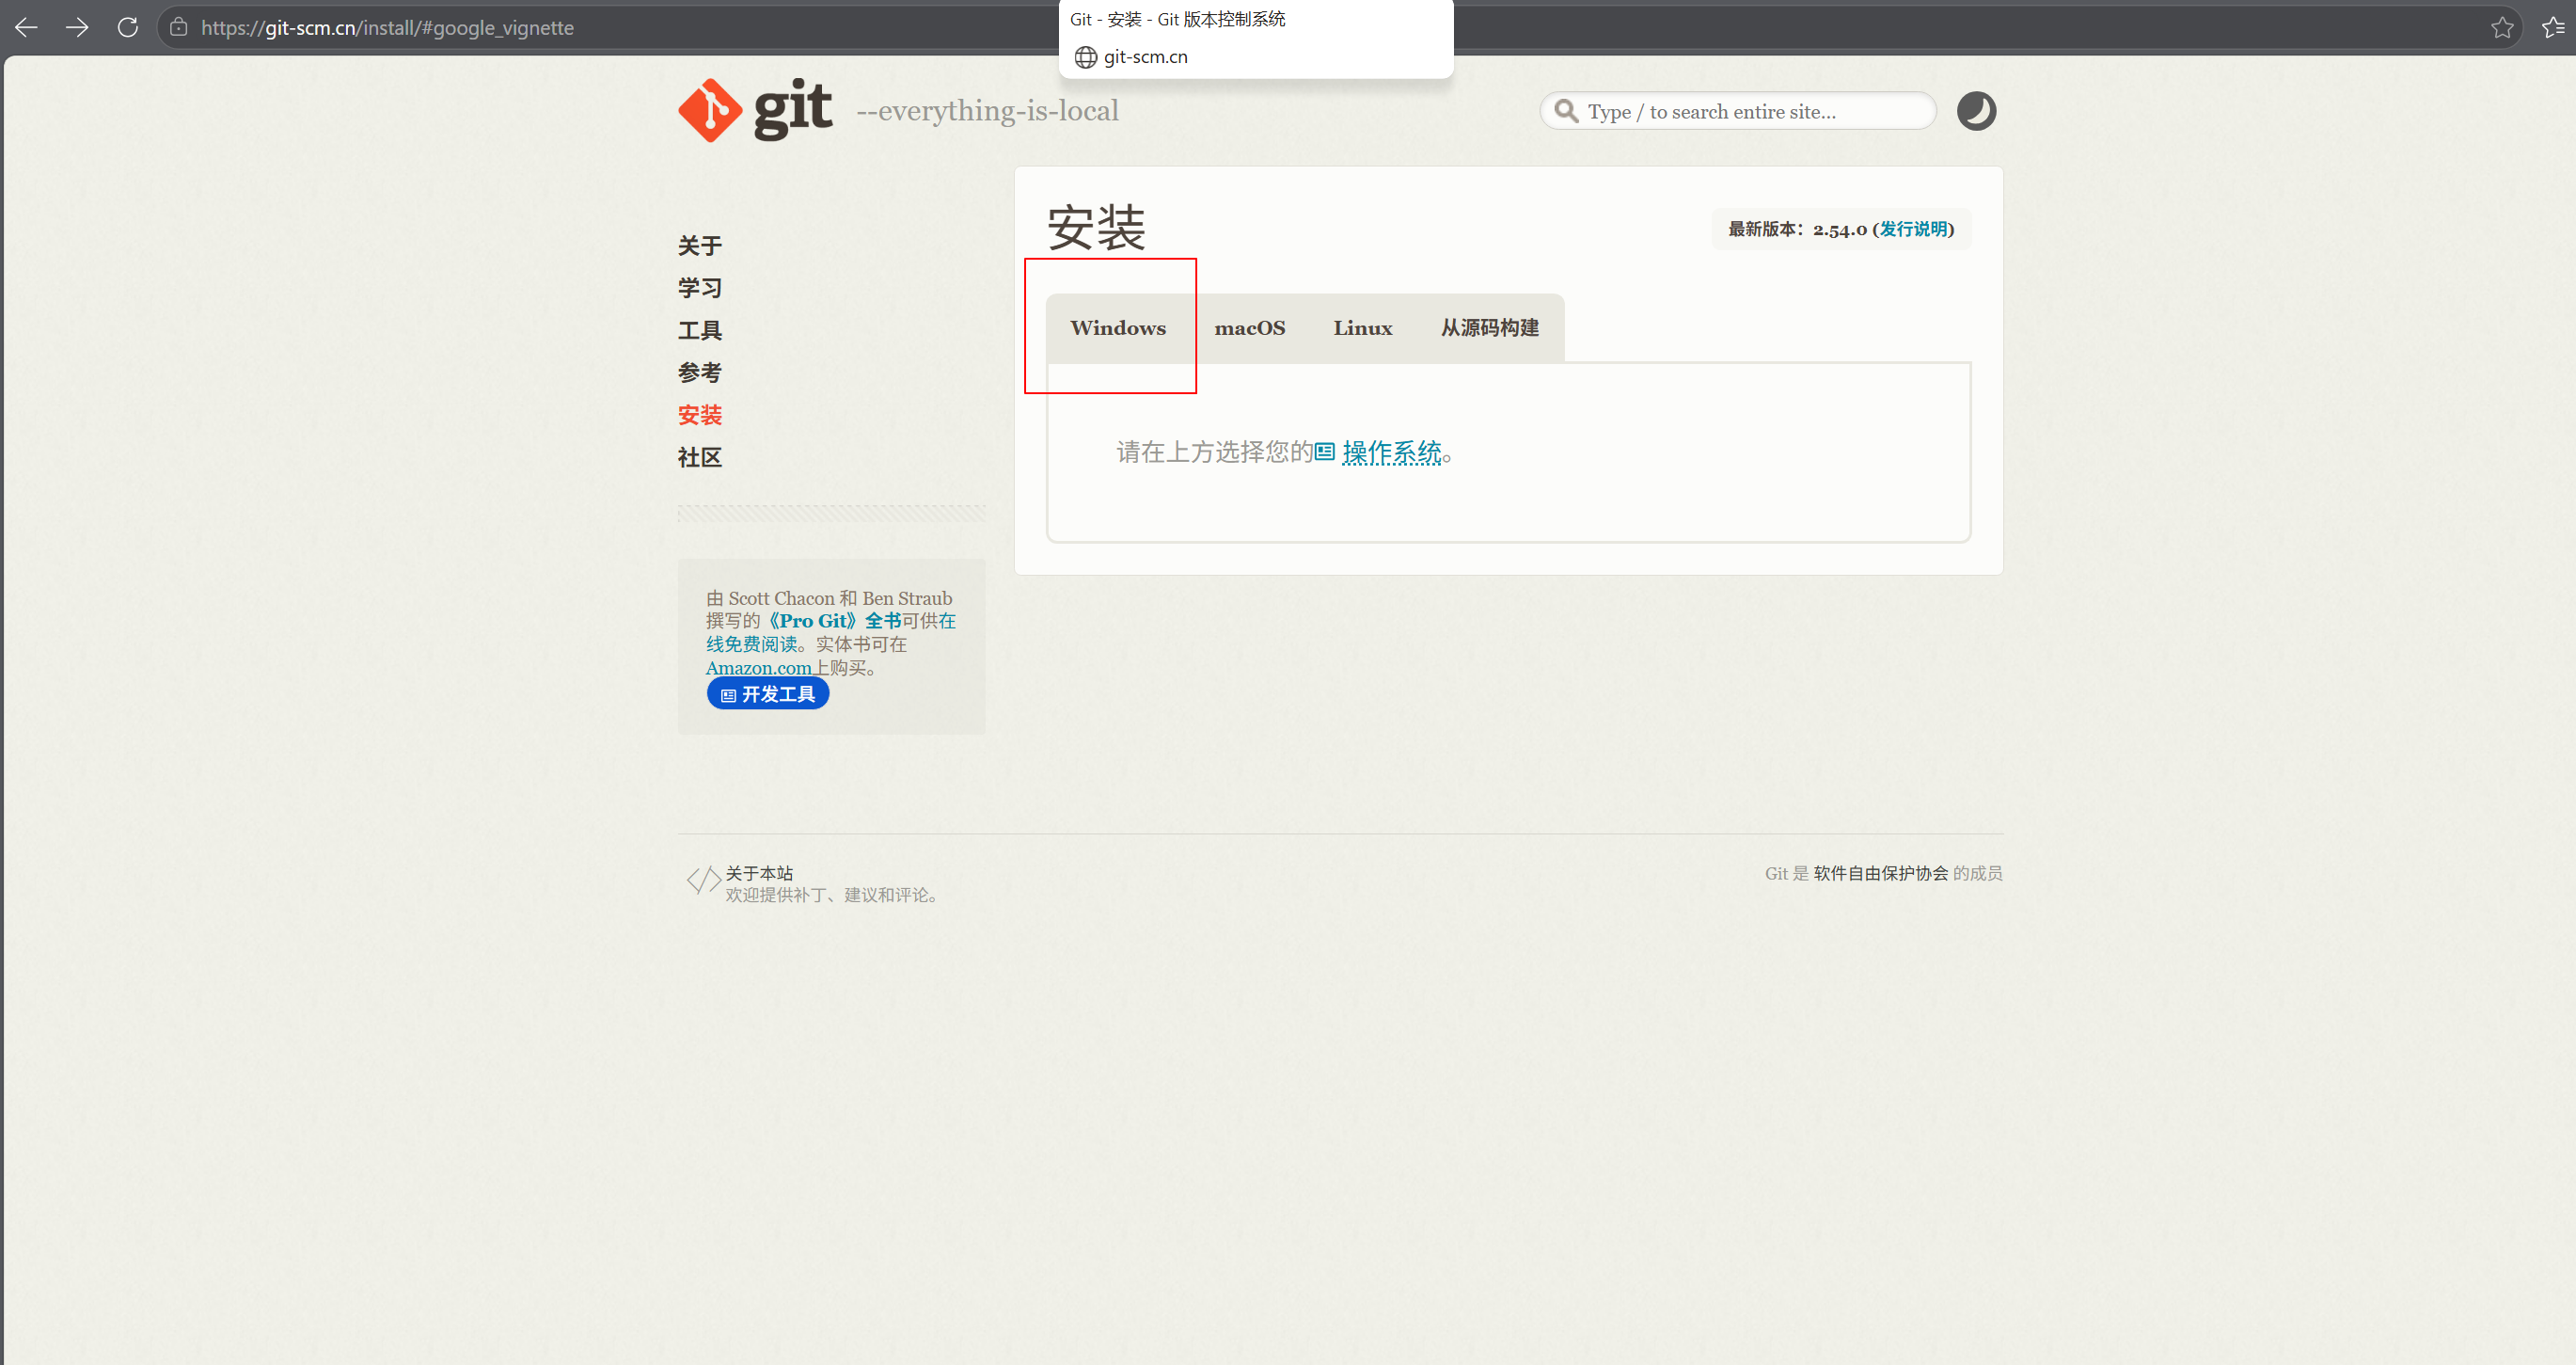
Task: Open the Amazon.com link
Action: tap(758, 668)
